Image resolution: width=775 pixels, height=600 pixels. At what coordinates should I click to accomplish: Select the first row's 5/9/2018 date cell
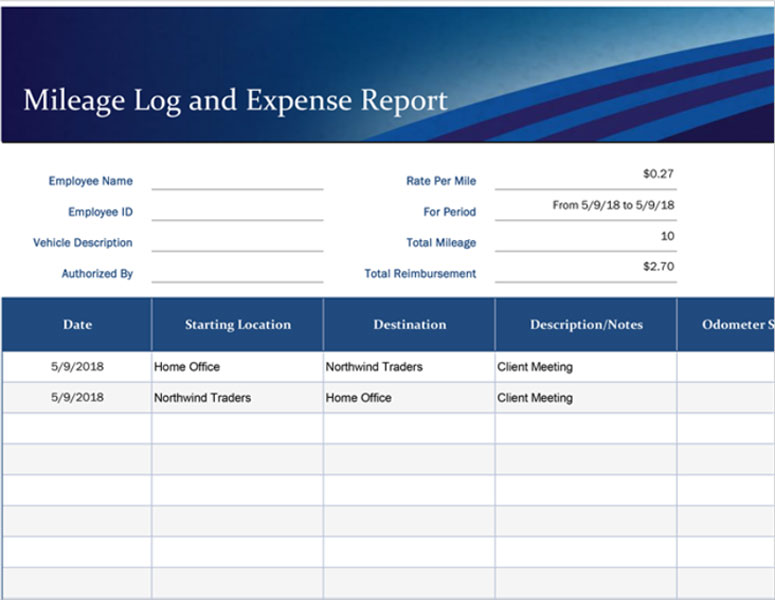point(77,367)
